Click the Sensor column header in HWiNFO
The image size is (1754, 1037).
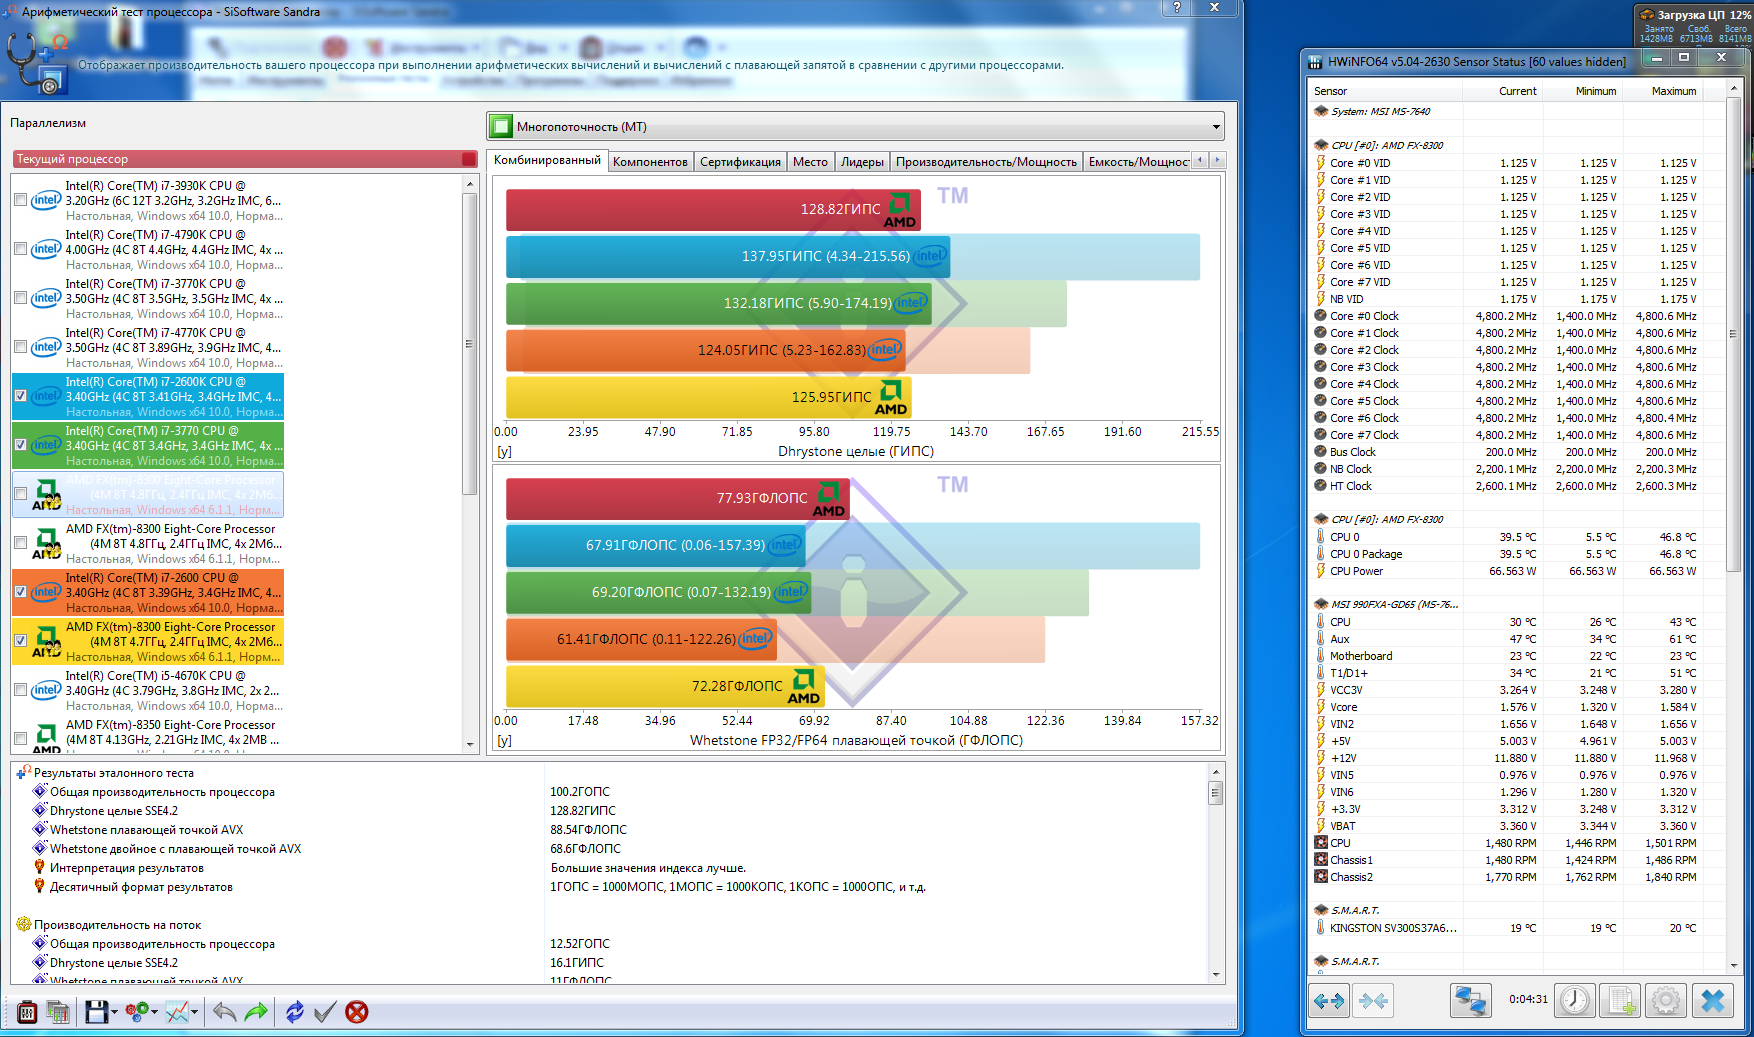(x=1386, y=91)
